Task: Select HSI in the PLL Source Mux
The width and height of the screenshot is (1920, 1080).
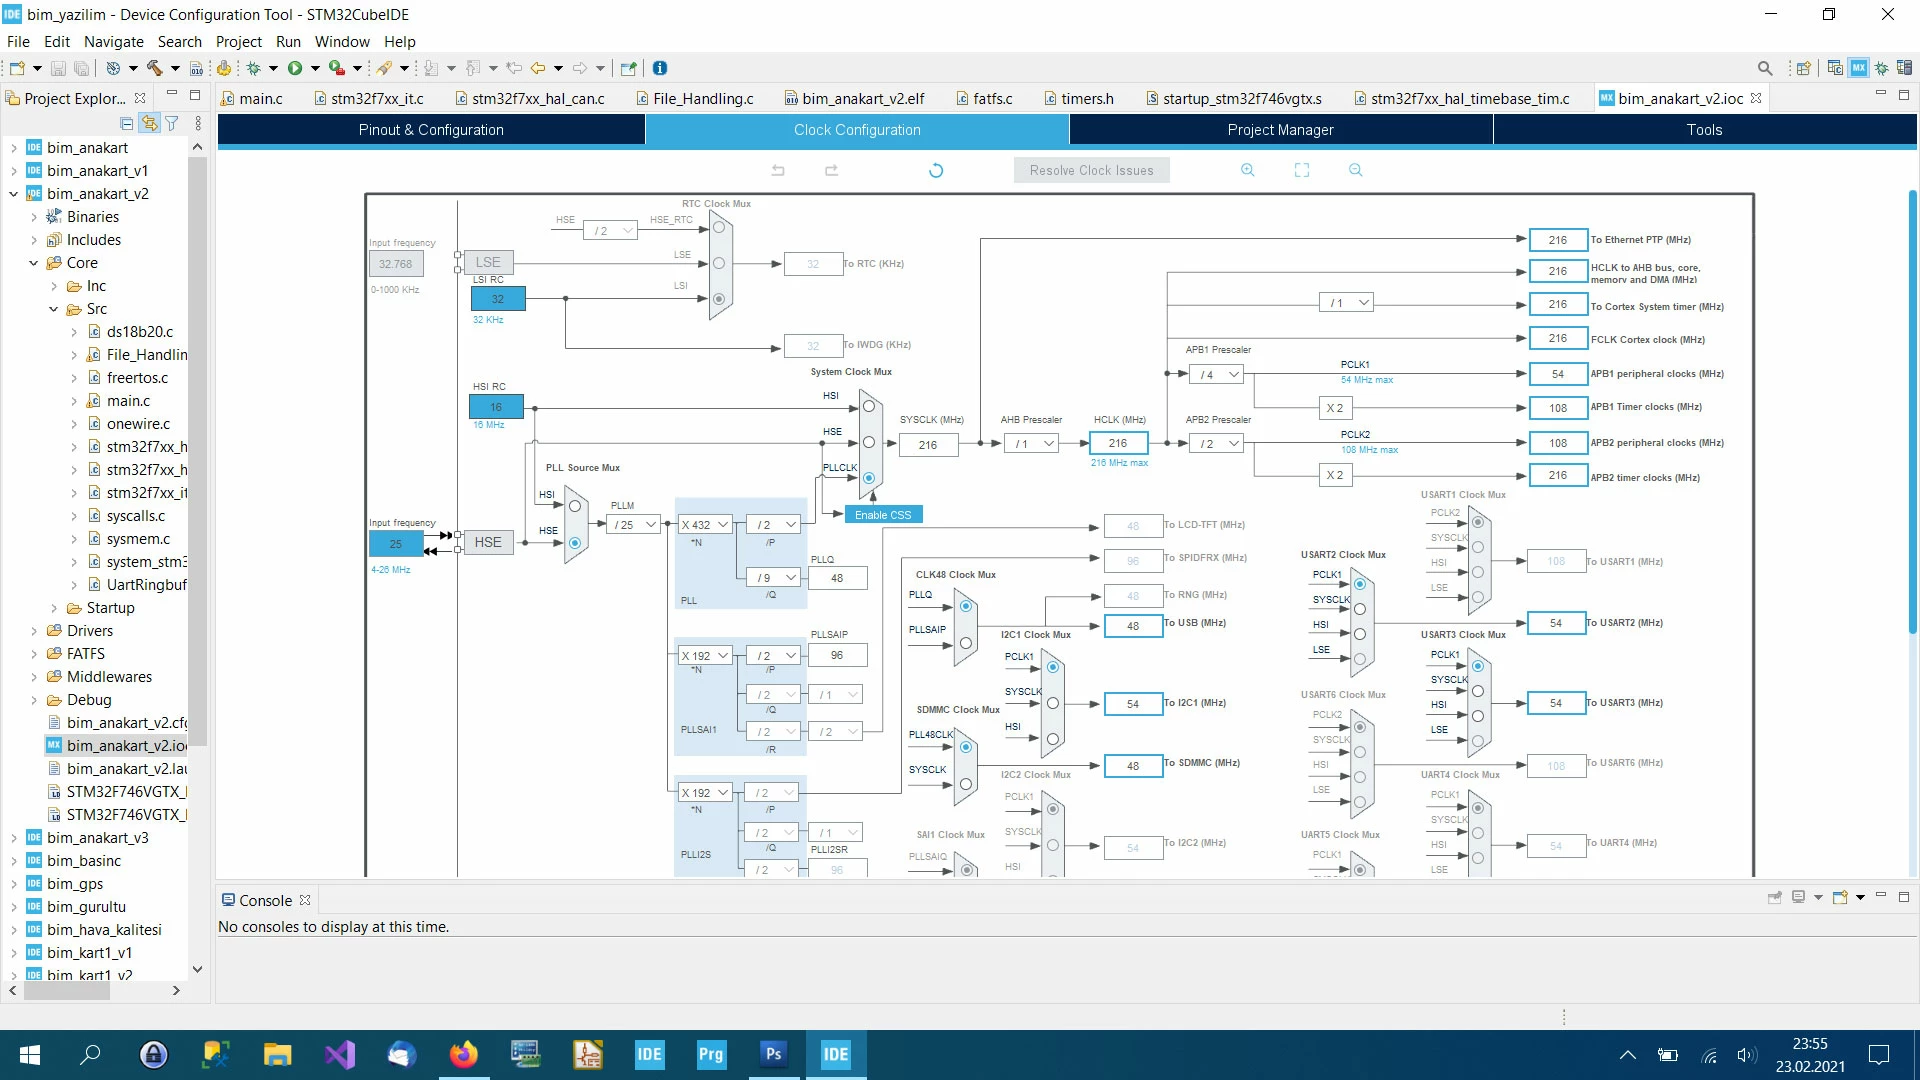Action: click(x=575, y=506)
